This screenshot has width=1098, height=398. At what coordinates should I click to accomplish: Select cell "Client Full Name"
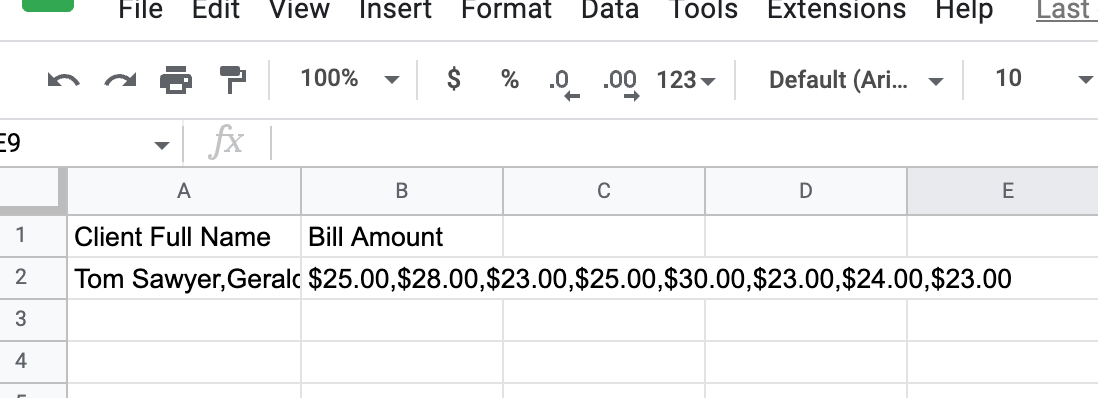[184, 236]
